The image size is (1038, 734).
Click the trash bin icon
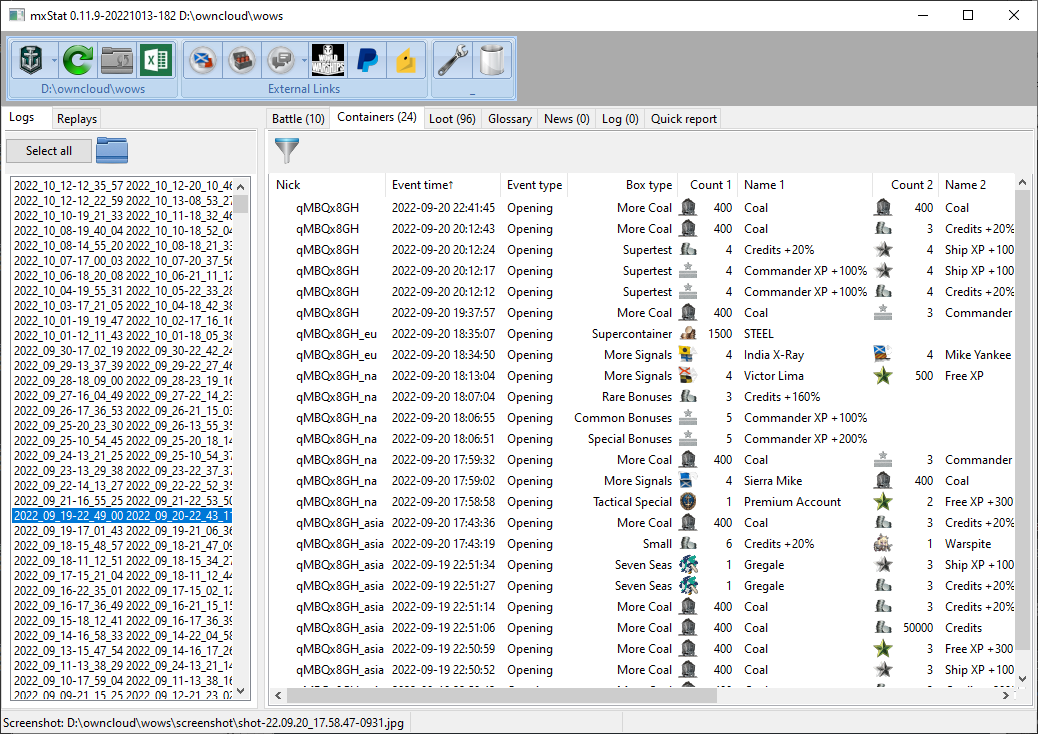click(492, 60)
